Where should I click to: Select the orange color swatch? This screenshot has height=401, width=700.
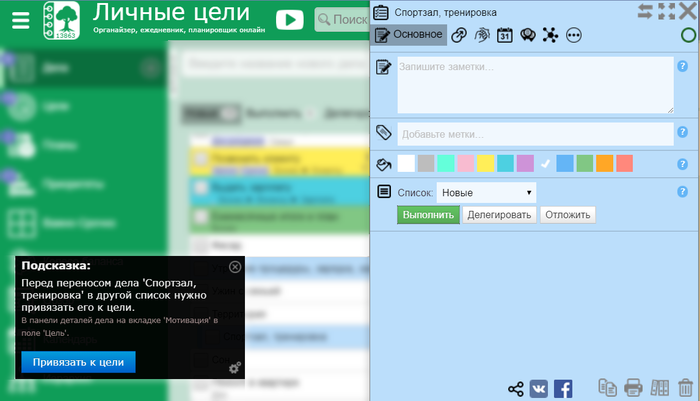604,163
